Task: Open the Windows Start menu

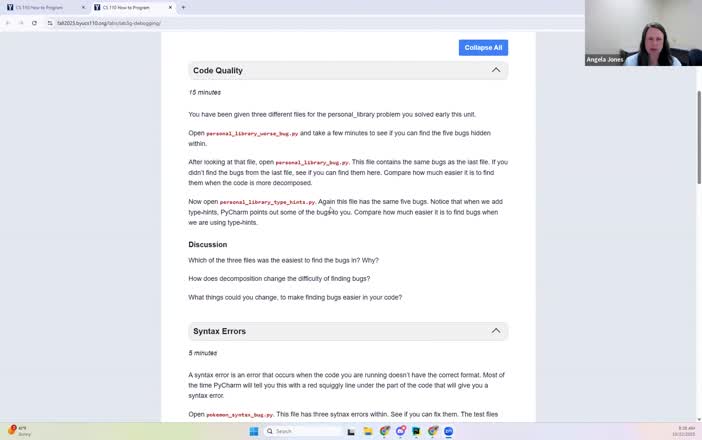Action: click(x=254, y=431)
